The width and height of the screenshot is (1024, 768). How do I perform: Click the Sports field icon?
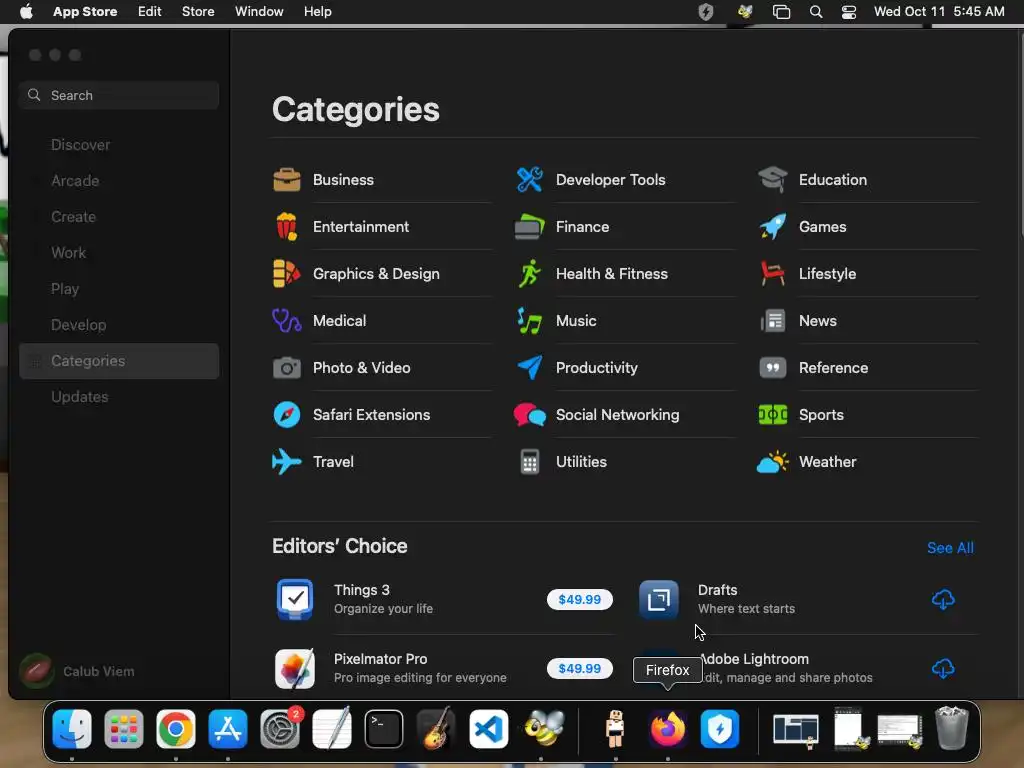click(x=773, y=415)
